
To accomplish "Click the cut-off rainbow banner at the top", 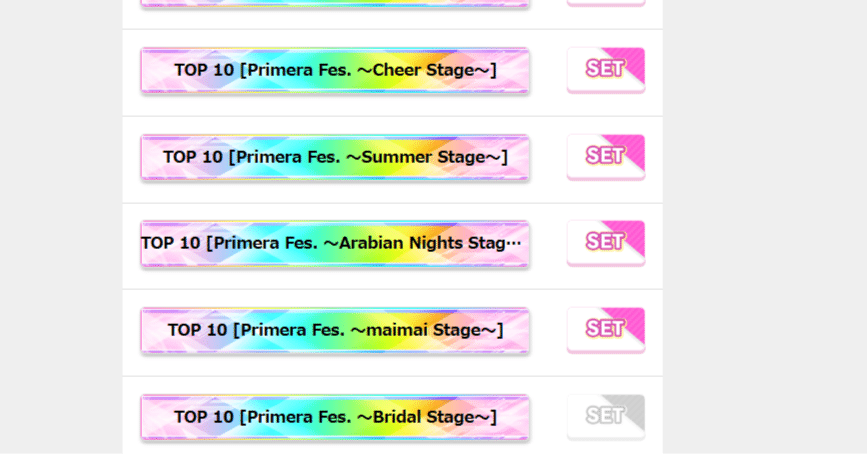I will (x=335, y=3).
